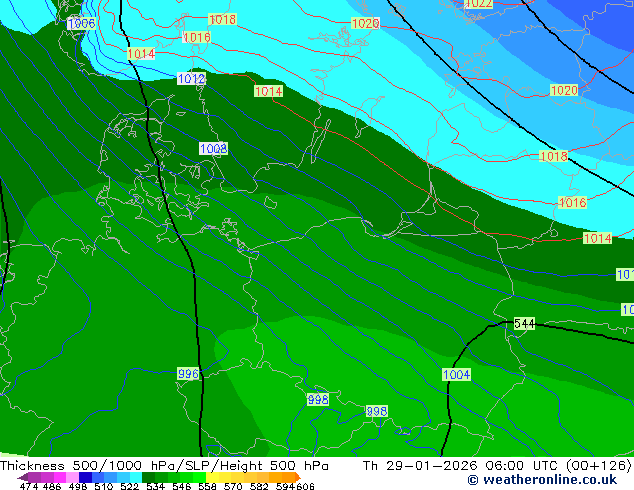Click the purple arrow at legend's low end

pyautogui.click(x=23, y=478)
